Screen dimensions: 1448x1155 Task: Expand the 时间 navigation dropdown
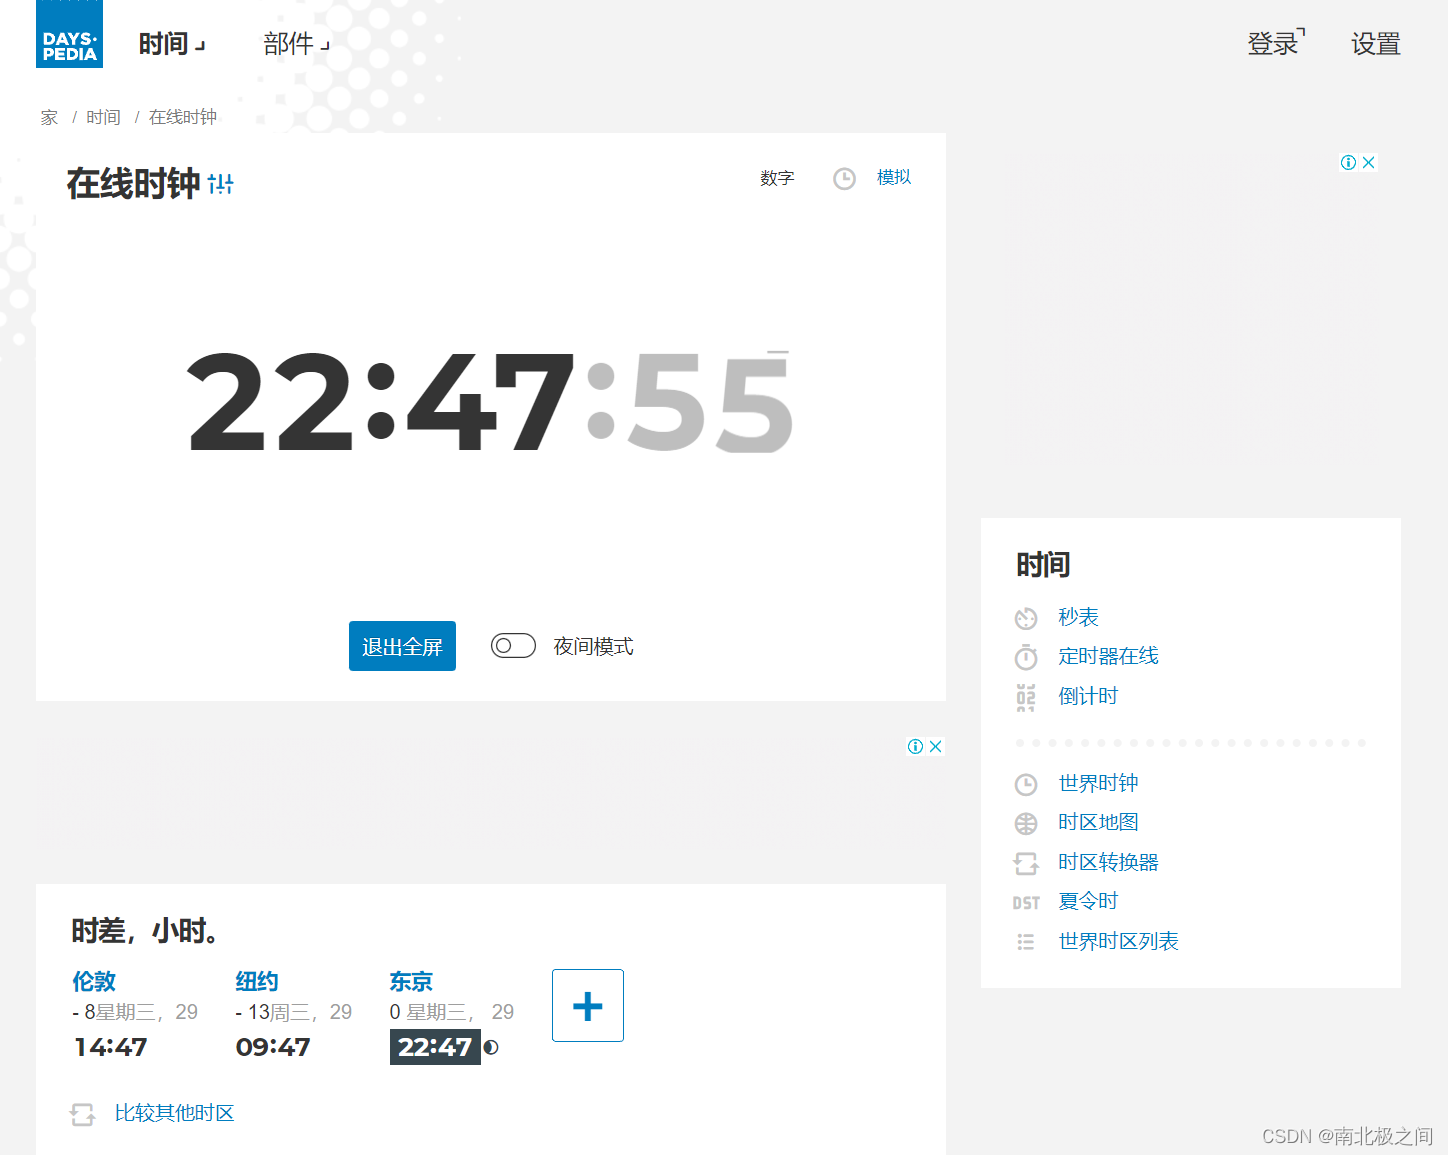[x=170, y=44]
